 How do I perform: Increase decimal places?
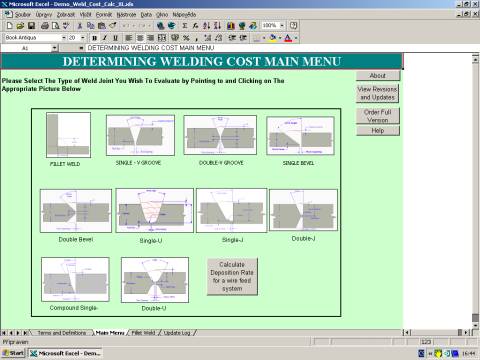point(207,38)
